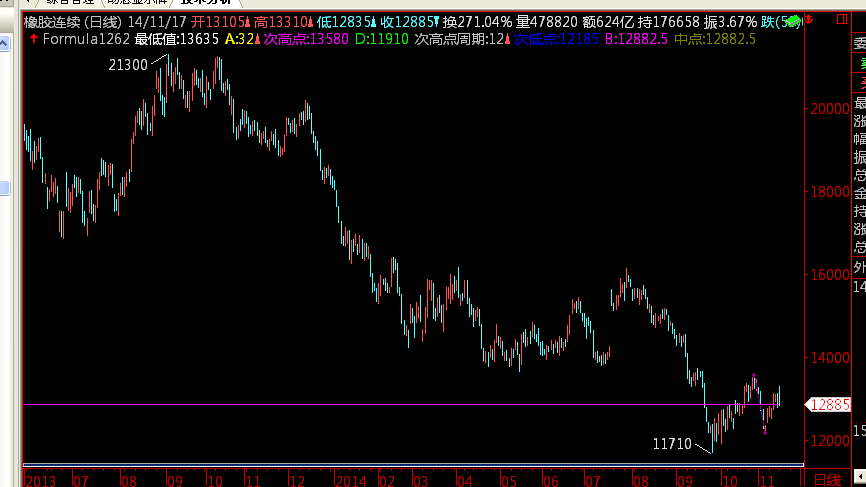Click the 量478820 volume value
This screenshot has height=487, width=866.
pos(547,22)
